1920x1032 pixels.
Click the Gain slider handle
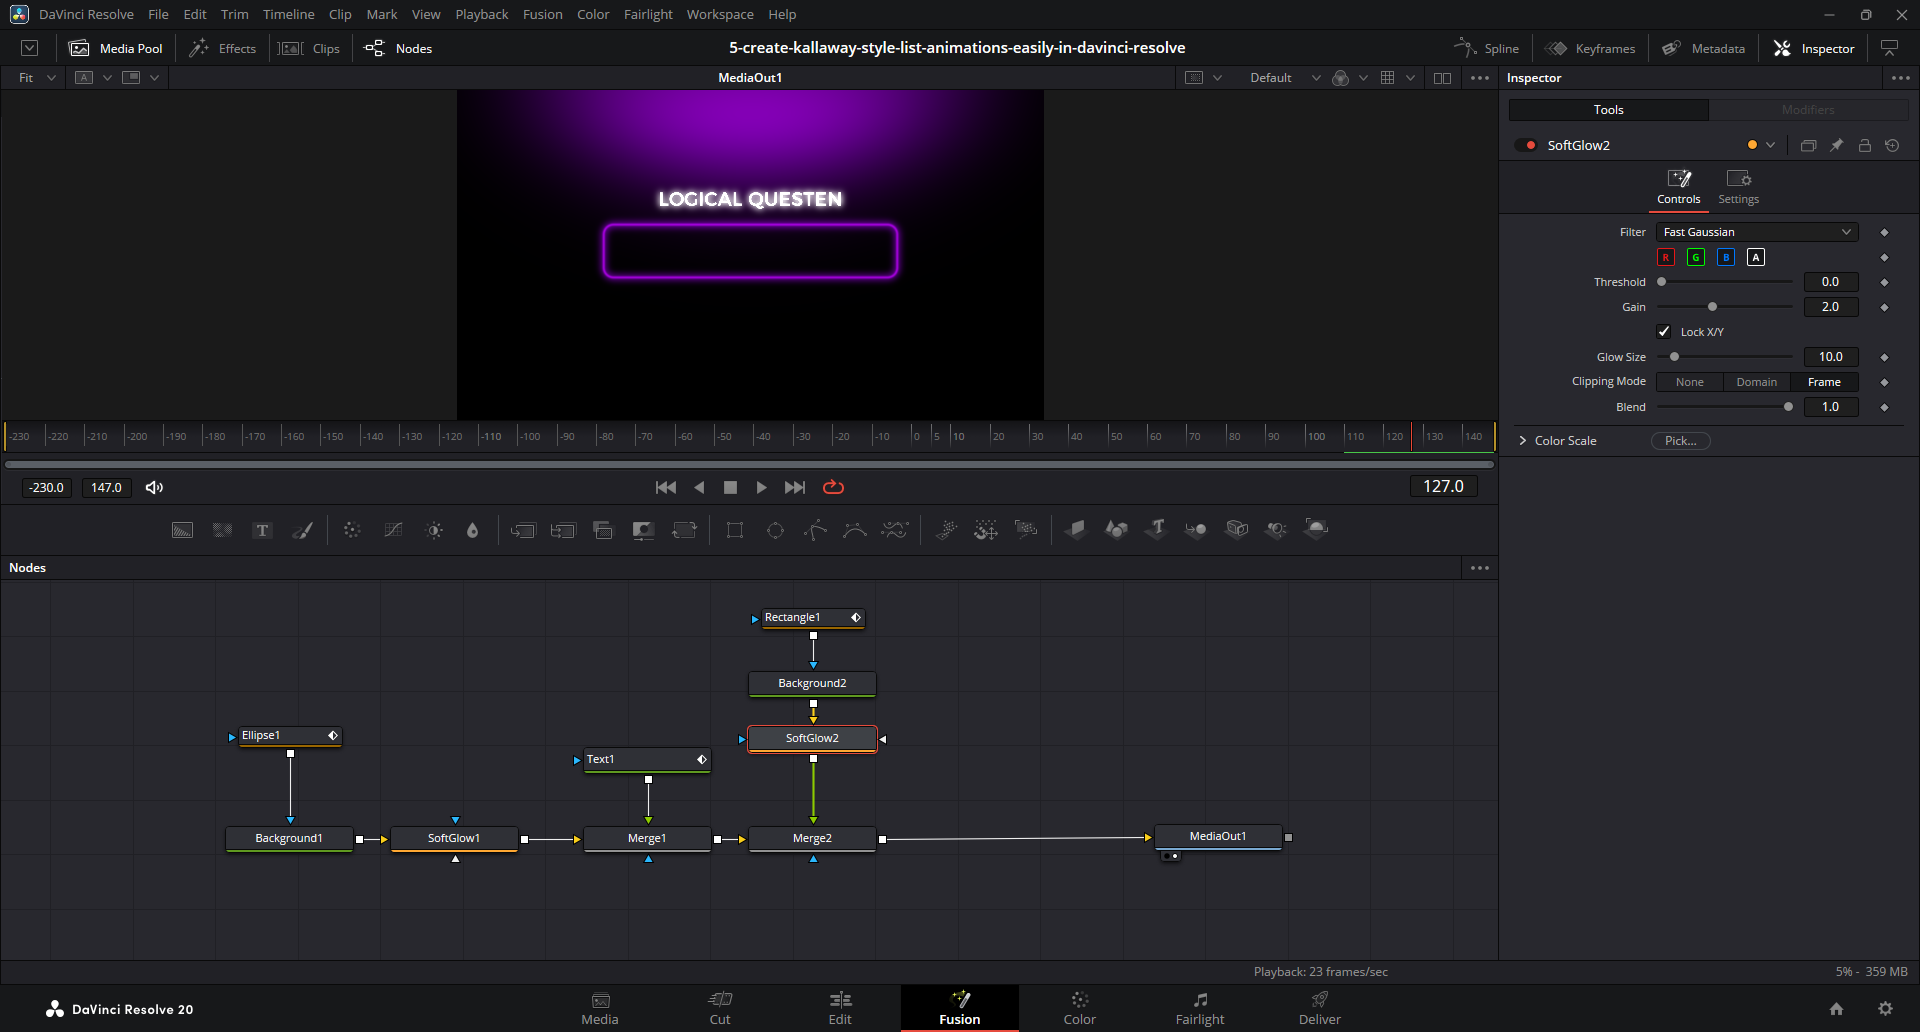click(1712, 307)
